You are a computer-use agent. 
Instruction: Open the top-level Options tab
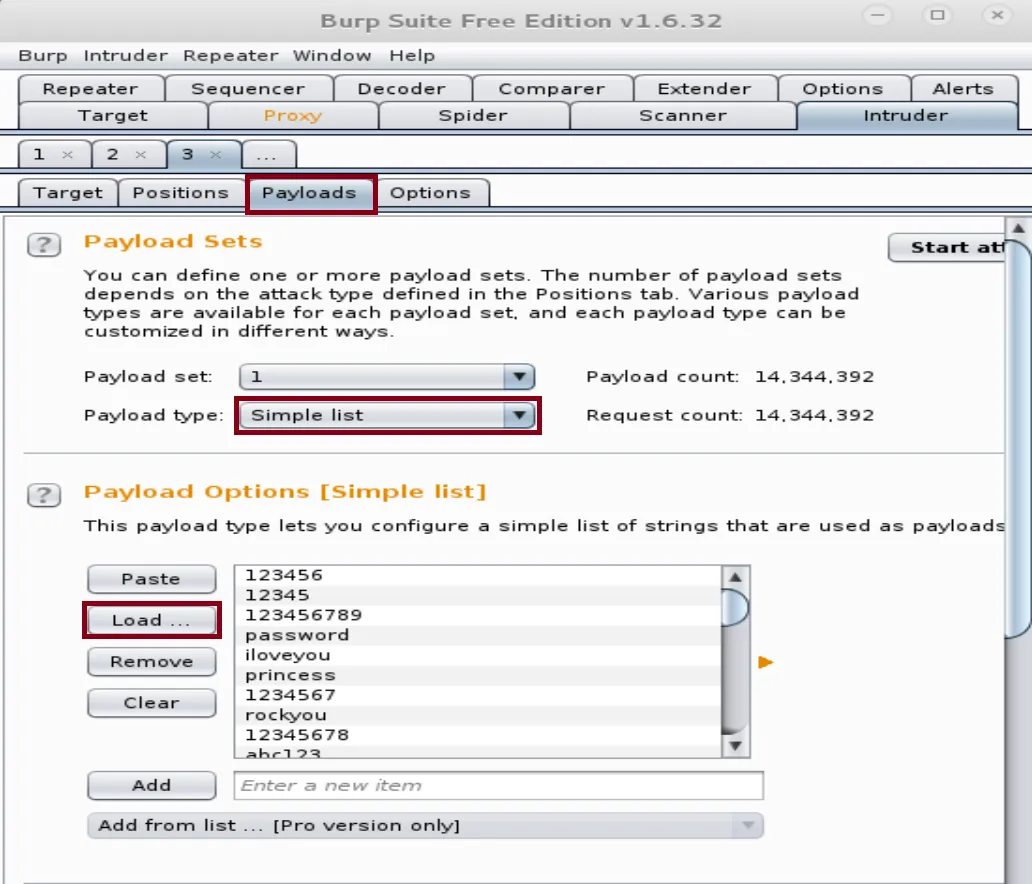tap(842, 89)
